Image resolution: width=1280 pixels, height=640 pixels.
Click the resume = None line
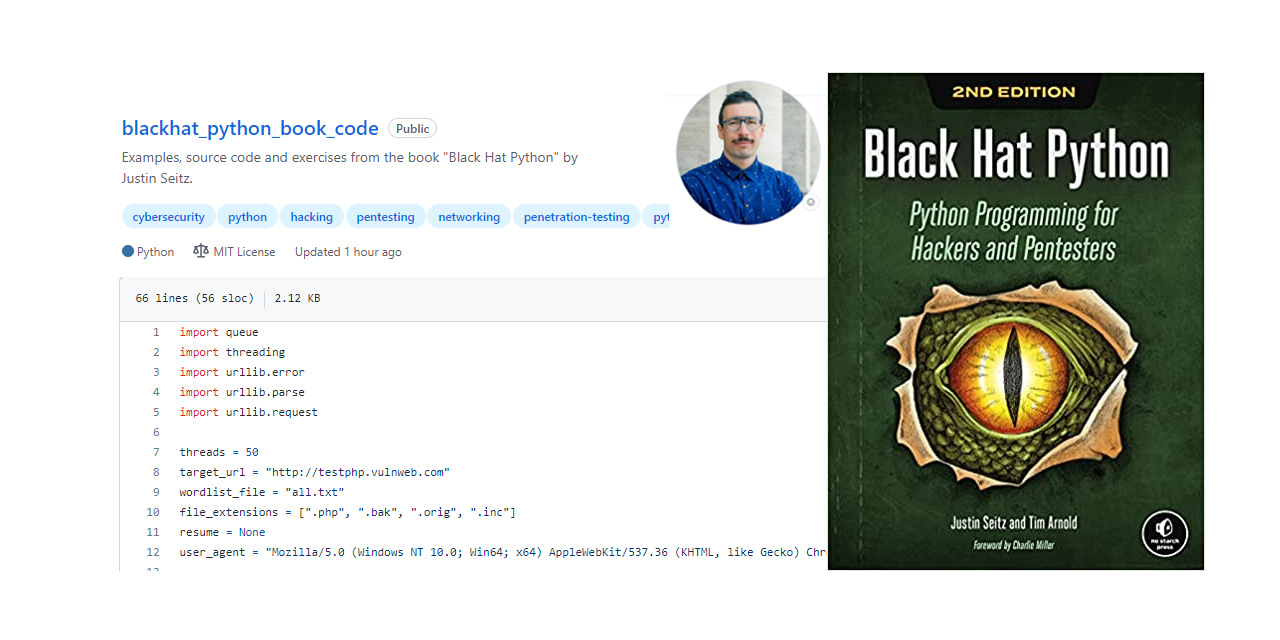click(x=222, y=532)
